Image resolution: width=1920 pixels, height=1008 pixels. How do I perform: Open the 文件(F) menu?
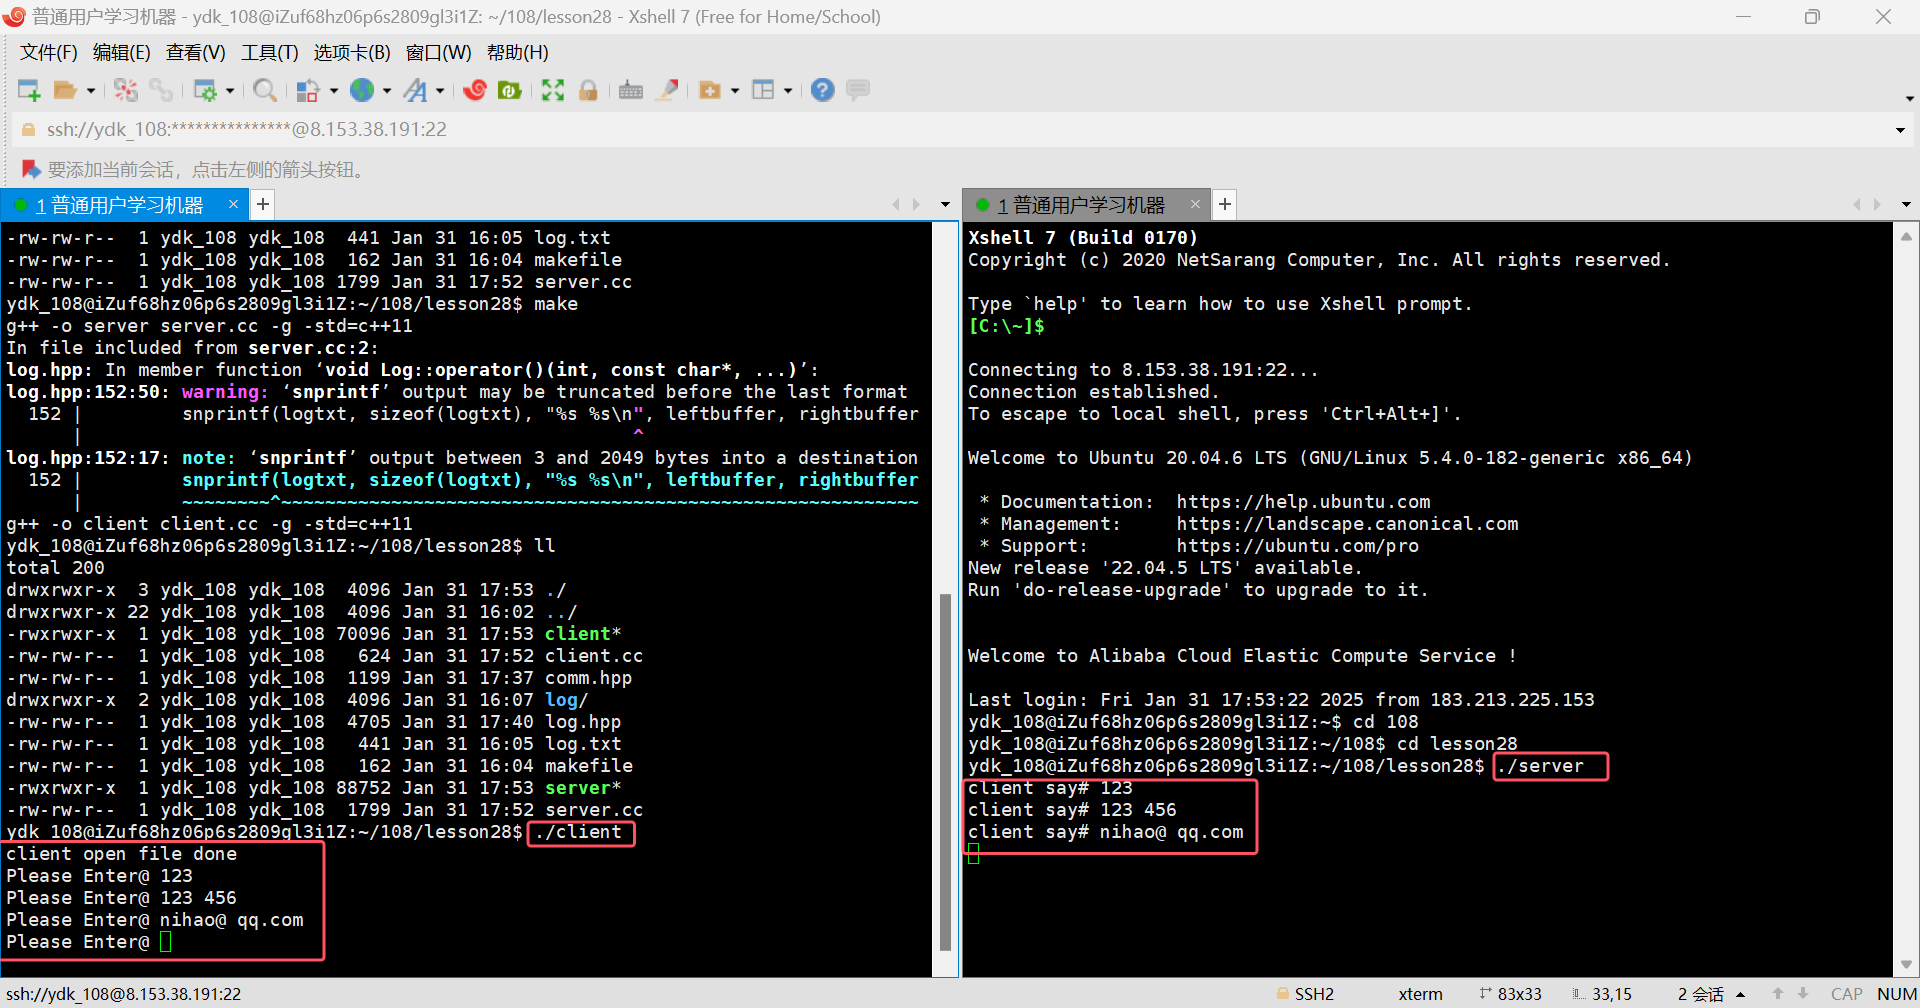[x=49, y=53]
